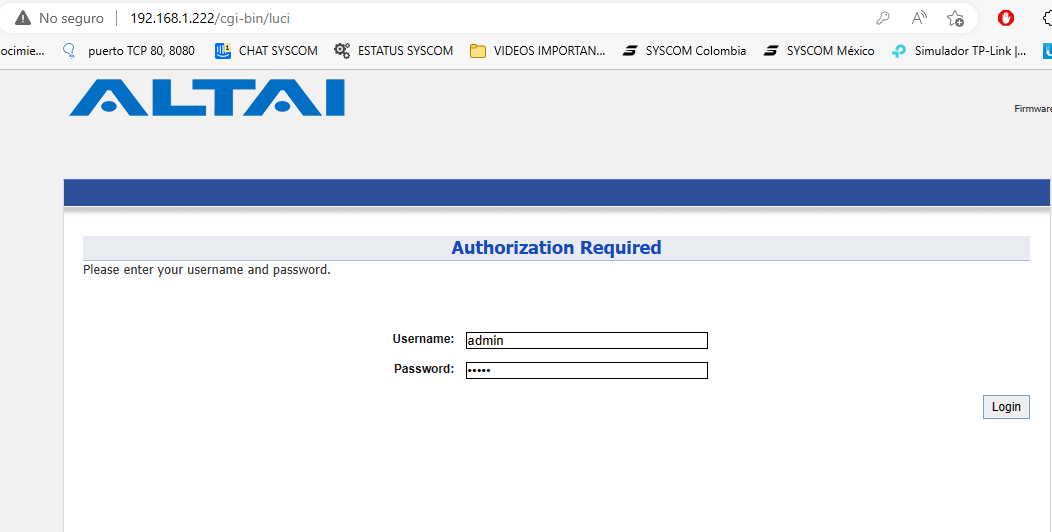Click the Username input field
The width and height of the screenshot is (1052, 532).
pyautogui.click(x=587, y=340)
